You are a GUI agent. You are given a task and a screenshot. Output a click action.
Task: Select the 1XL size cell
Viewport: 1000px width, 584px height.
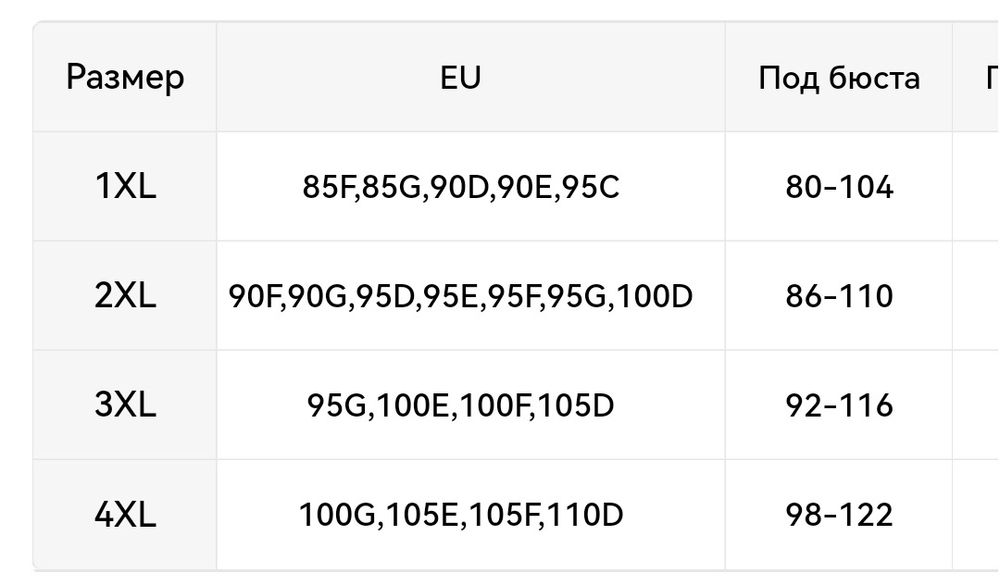pos(125,187)
